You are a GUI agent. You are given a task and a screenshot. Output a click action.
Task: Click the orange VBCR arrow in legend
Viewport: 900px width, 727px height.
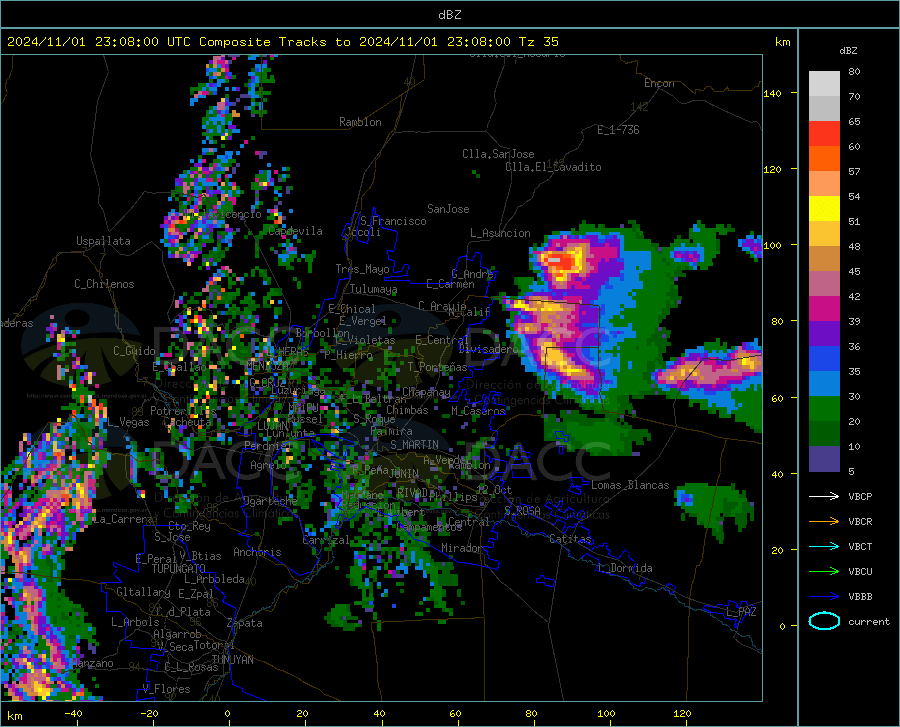click(824, 522)
